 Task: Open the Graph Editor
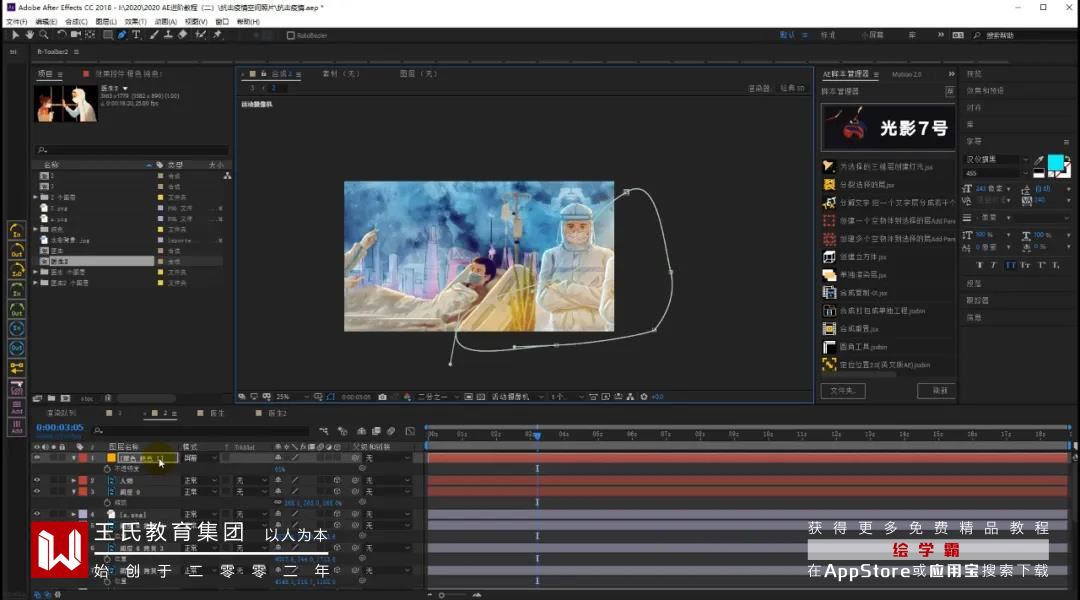click(x=410, y=431)
